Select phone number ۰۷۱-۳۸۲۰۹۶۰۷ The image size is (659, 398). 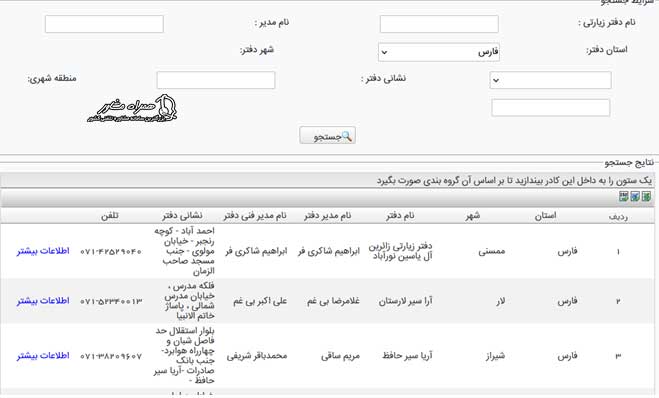(111, 356)
